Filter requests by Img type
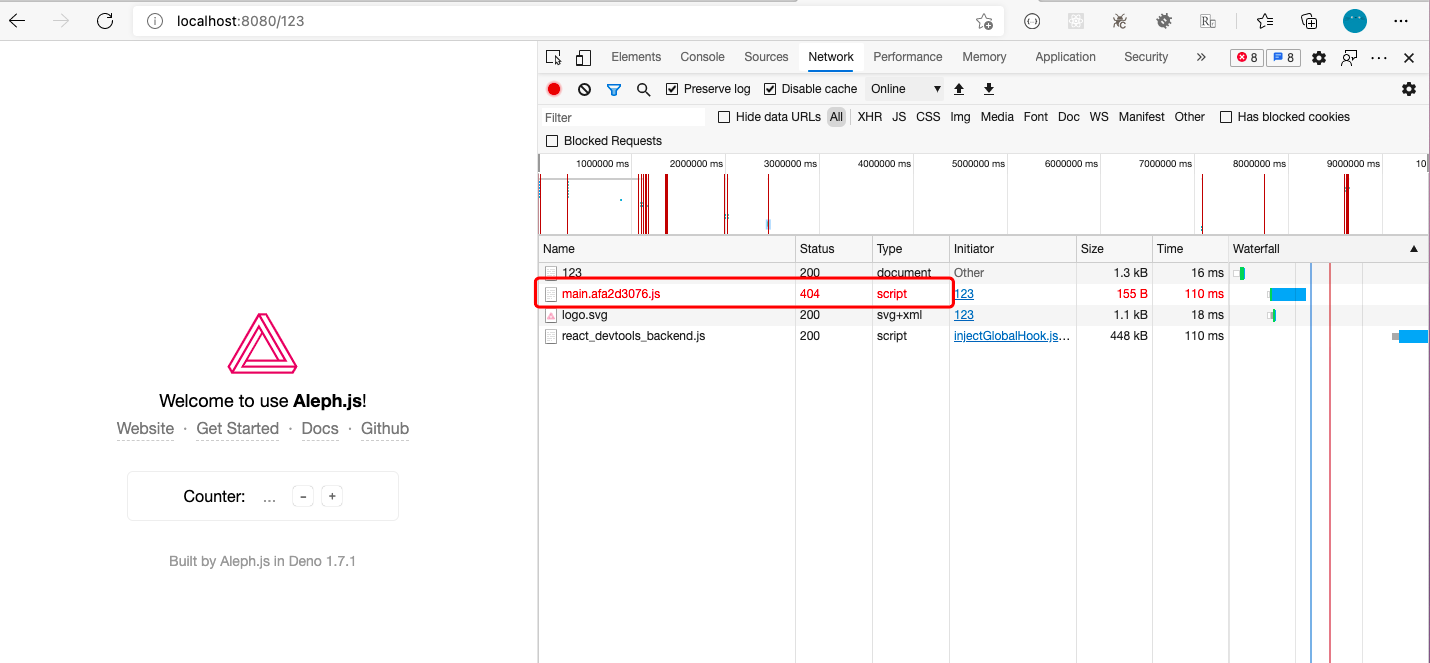This screenshot has height=663, width=1430. pos(960,117)
